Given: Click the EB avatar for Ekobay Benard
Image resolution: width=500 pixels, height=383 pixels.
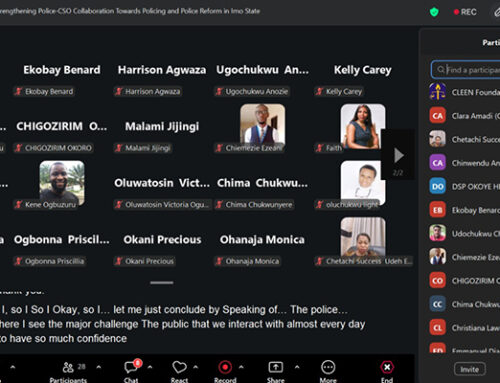Looking at the screenshot, I should coord(437,210).
